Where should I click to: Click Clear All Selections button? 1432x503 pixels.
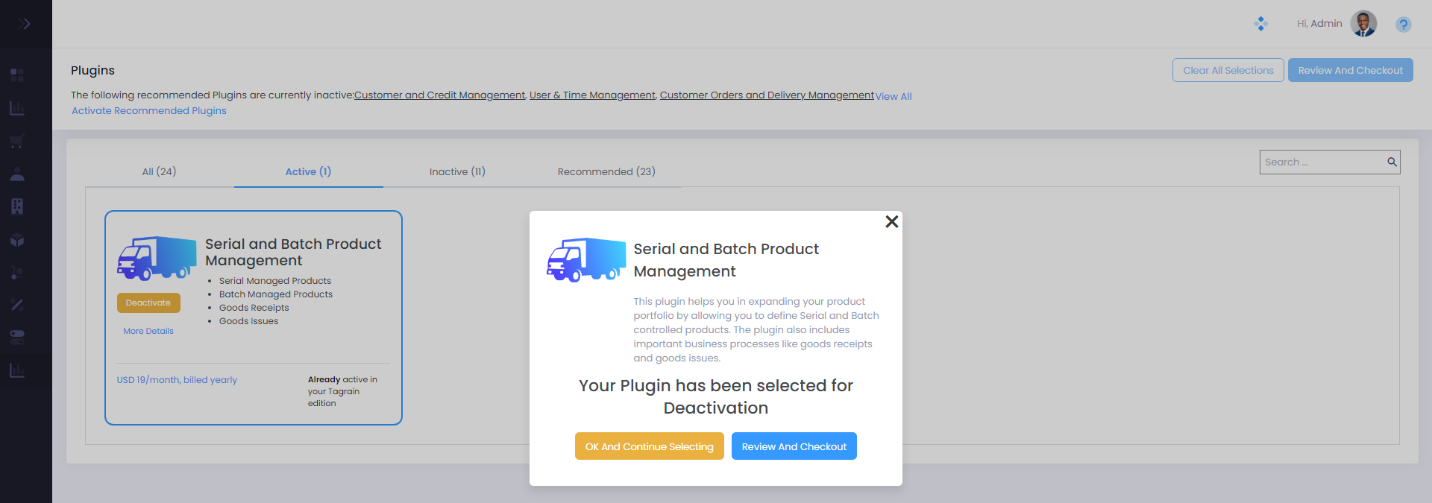click(1228, 70)
